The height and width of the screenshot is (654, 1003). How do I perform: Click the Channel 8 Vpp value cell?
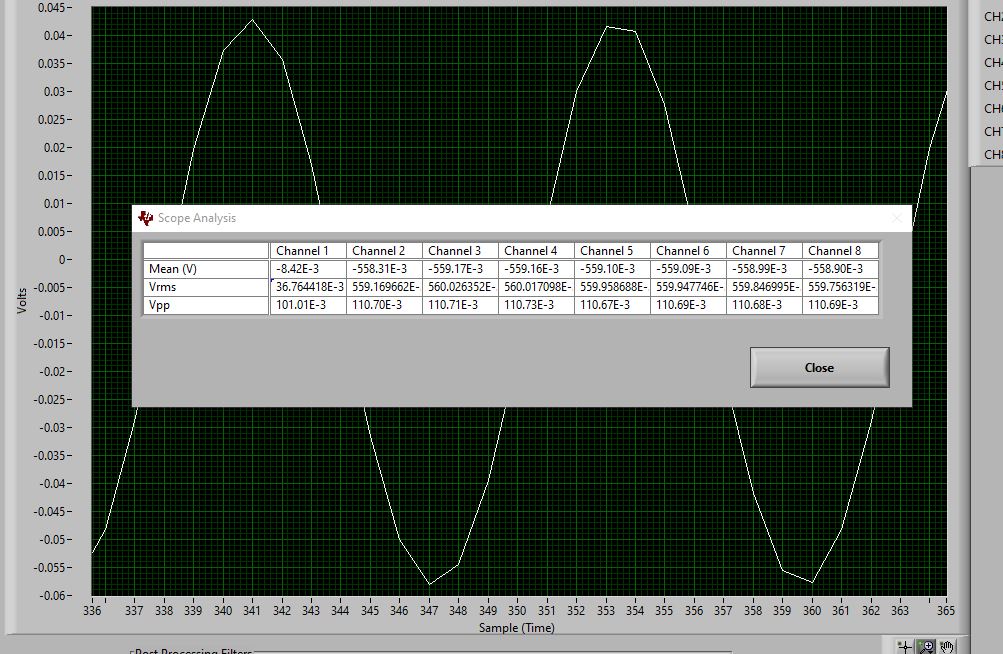[x=840, y=305]
